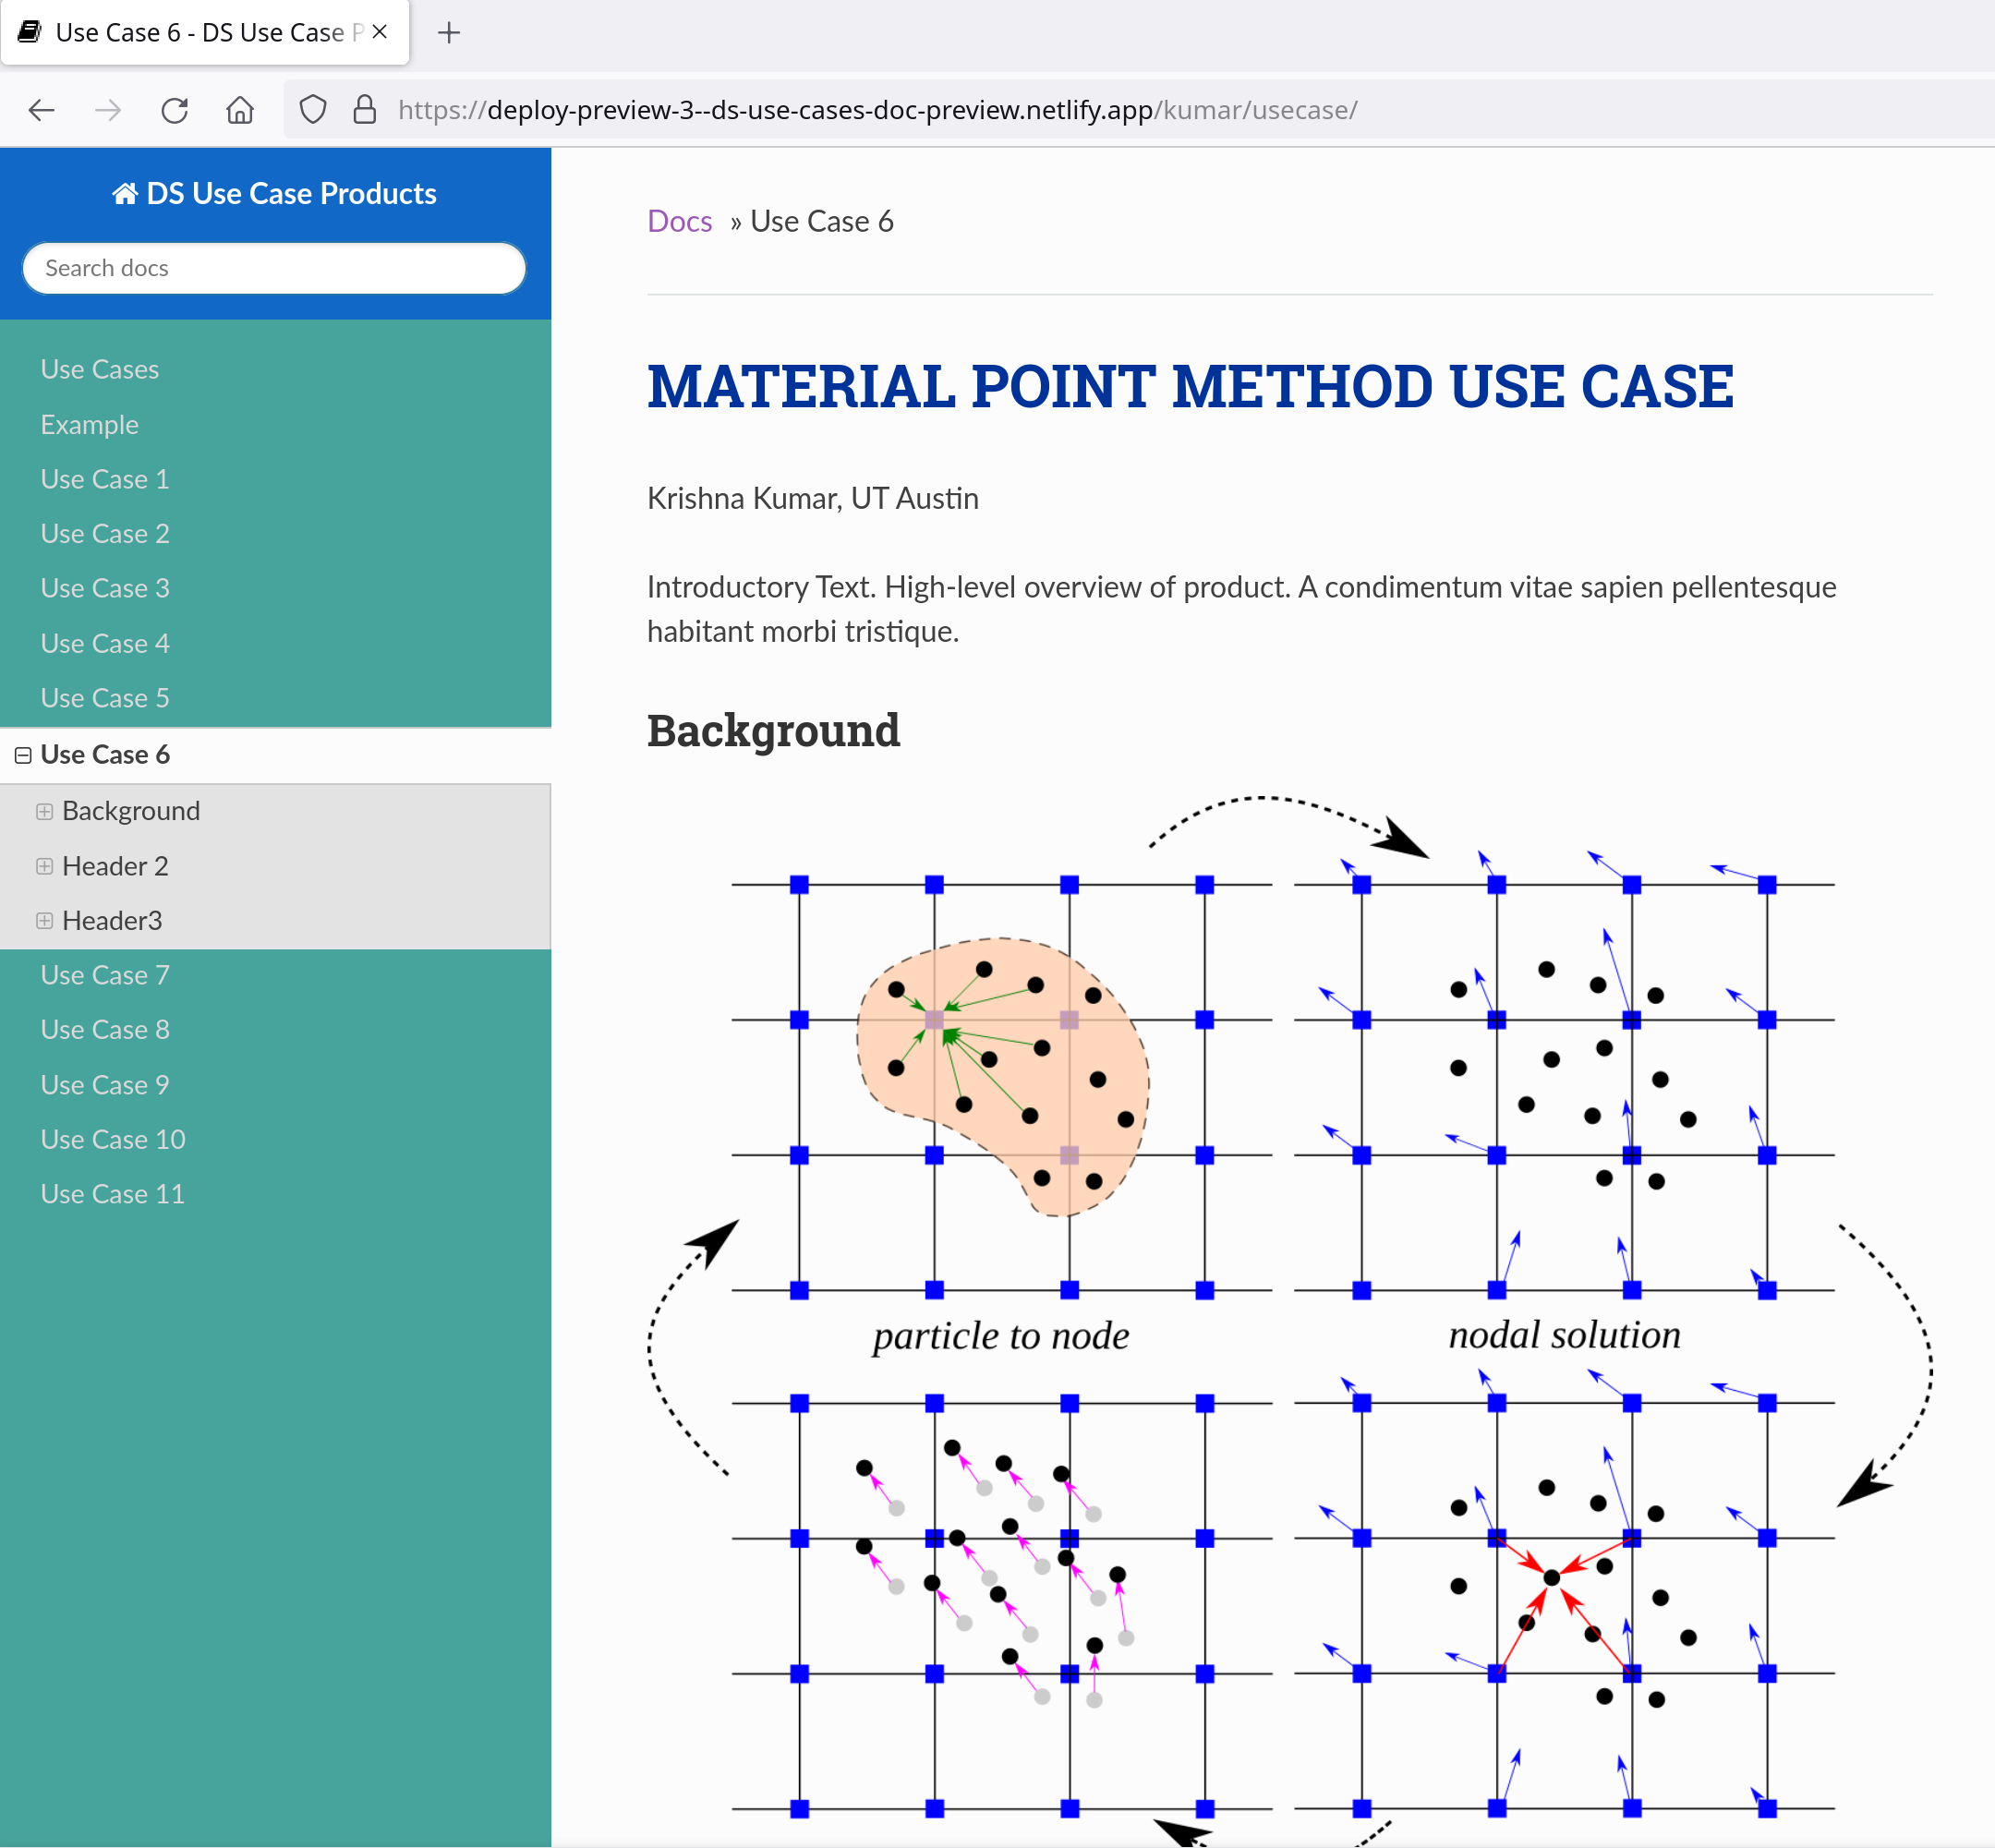The height and width of the screenshot is (1848, 1995).
Task: Follow the Docs breadcrumb link
Action: pyautogui.click(x=679, y=221)
